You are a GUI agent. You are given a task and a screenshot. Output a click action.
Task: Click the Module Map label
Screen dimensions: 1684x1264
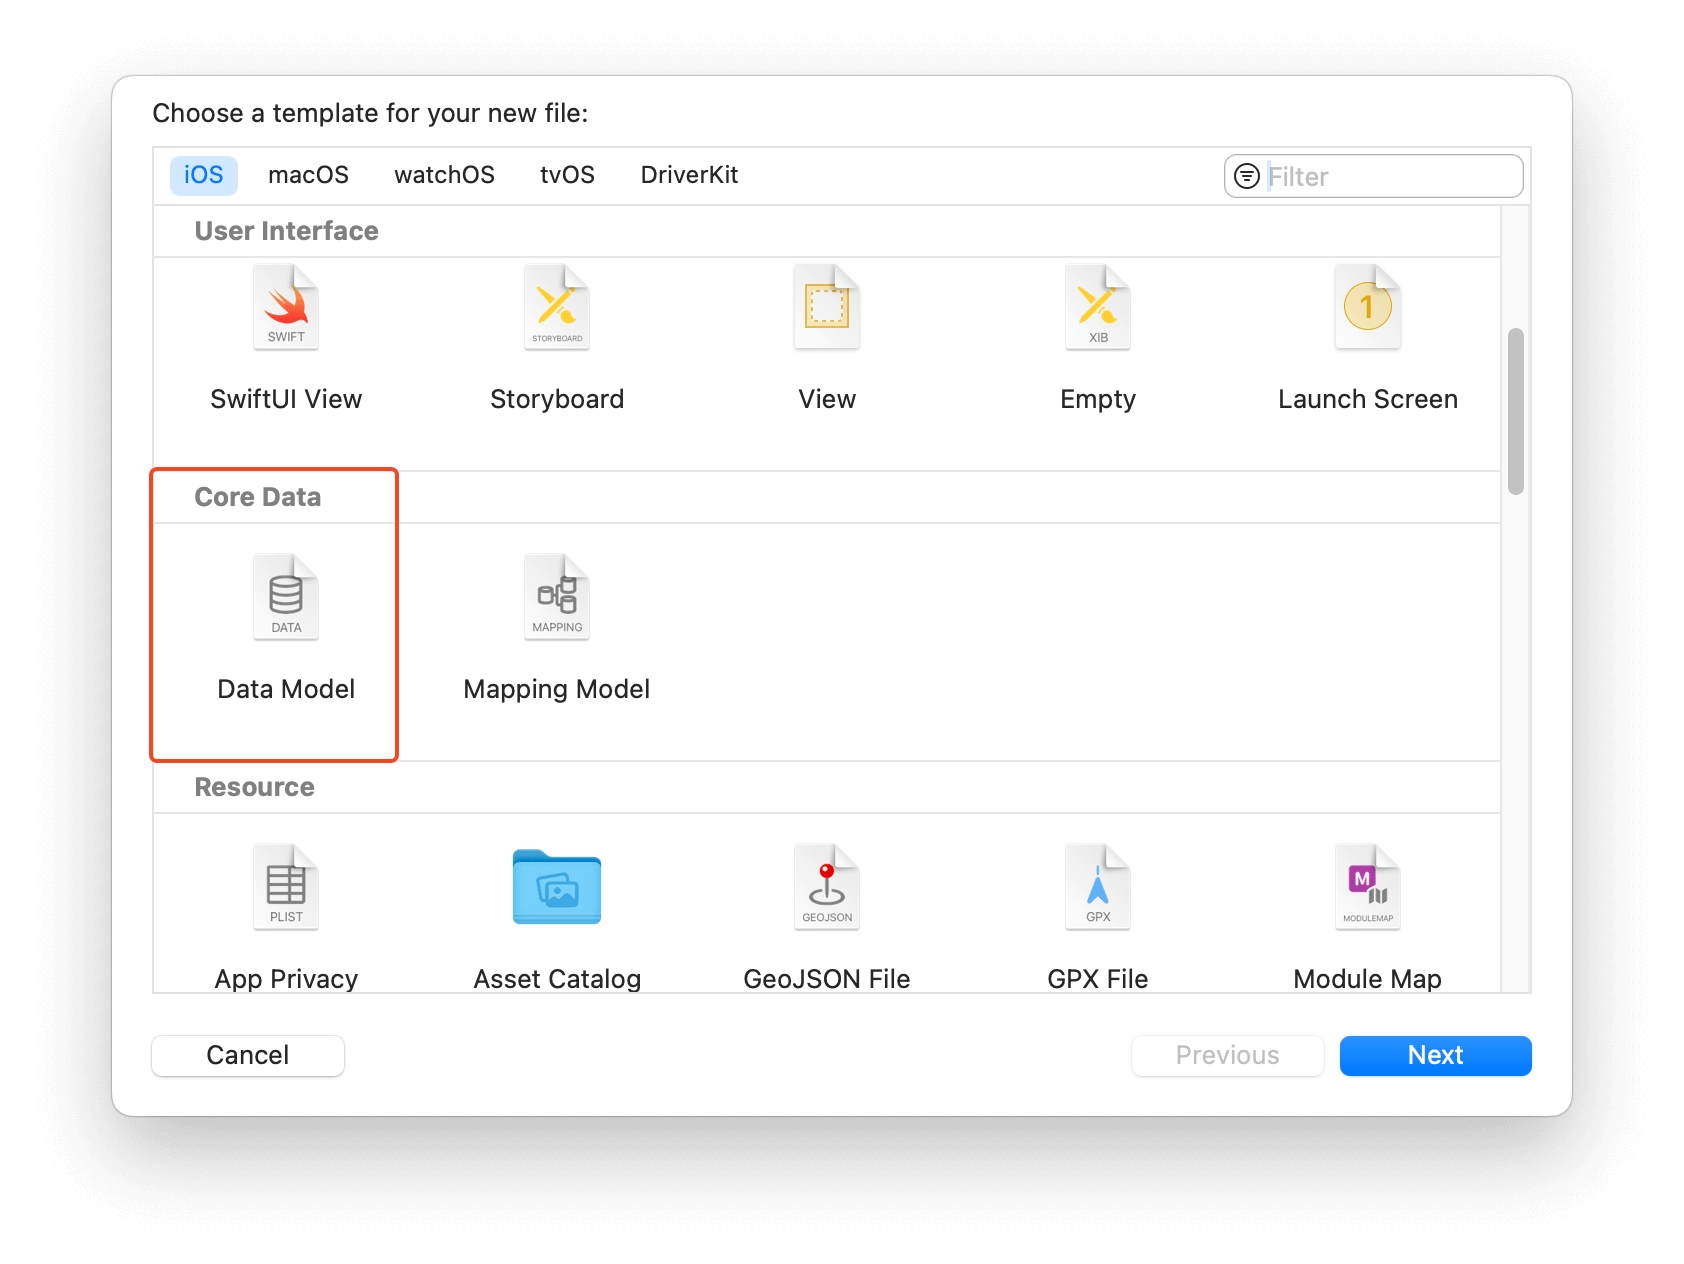point(1368,979)
